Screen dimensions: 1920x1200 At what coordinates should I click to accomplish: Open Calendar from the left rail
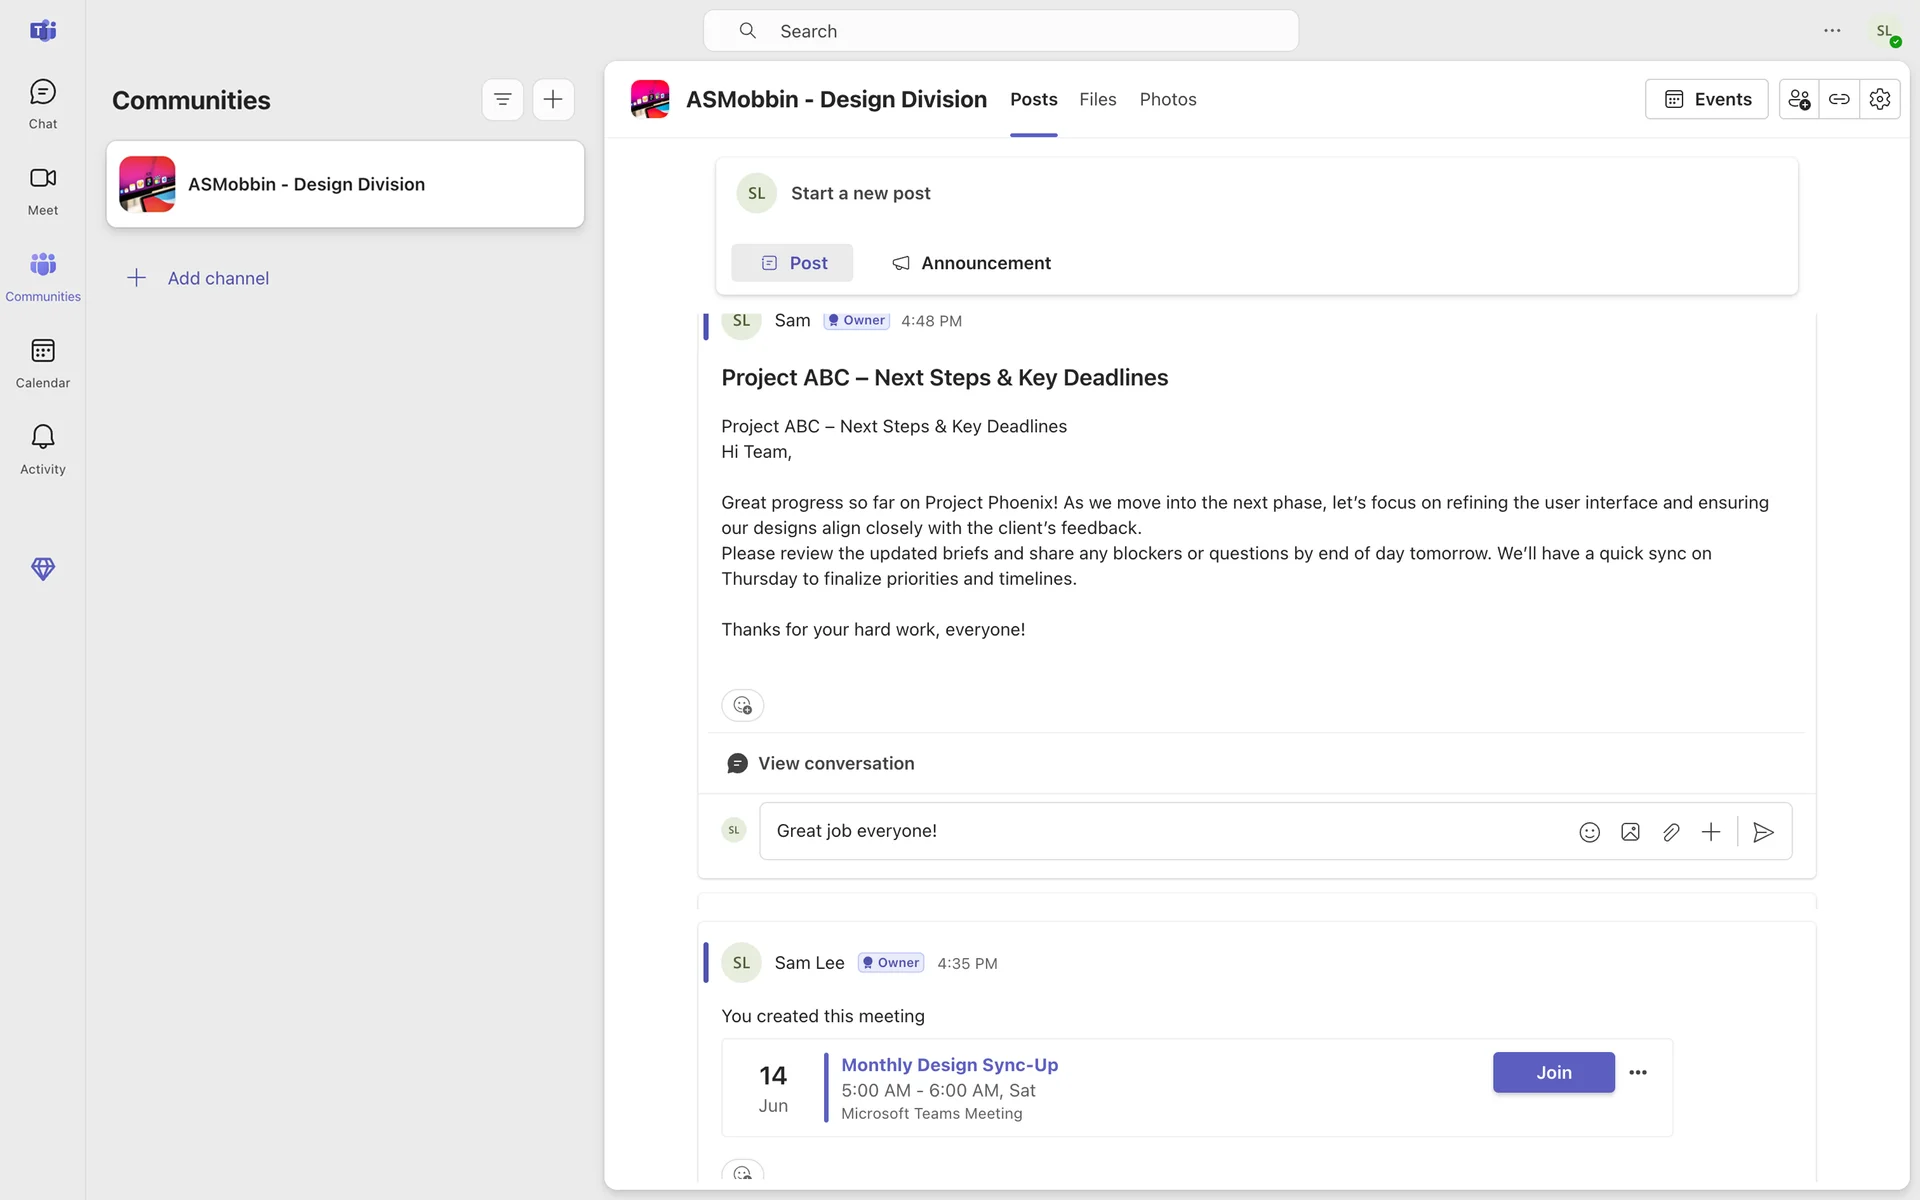pos(42,363)
